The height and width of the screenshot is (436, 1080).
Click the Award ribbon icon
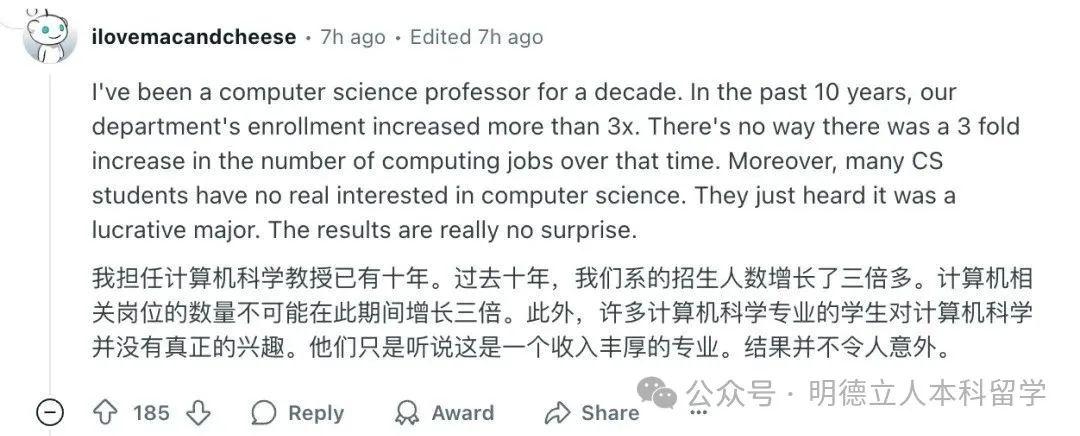[x=407, y=413]
